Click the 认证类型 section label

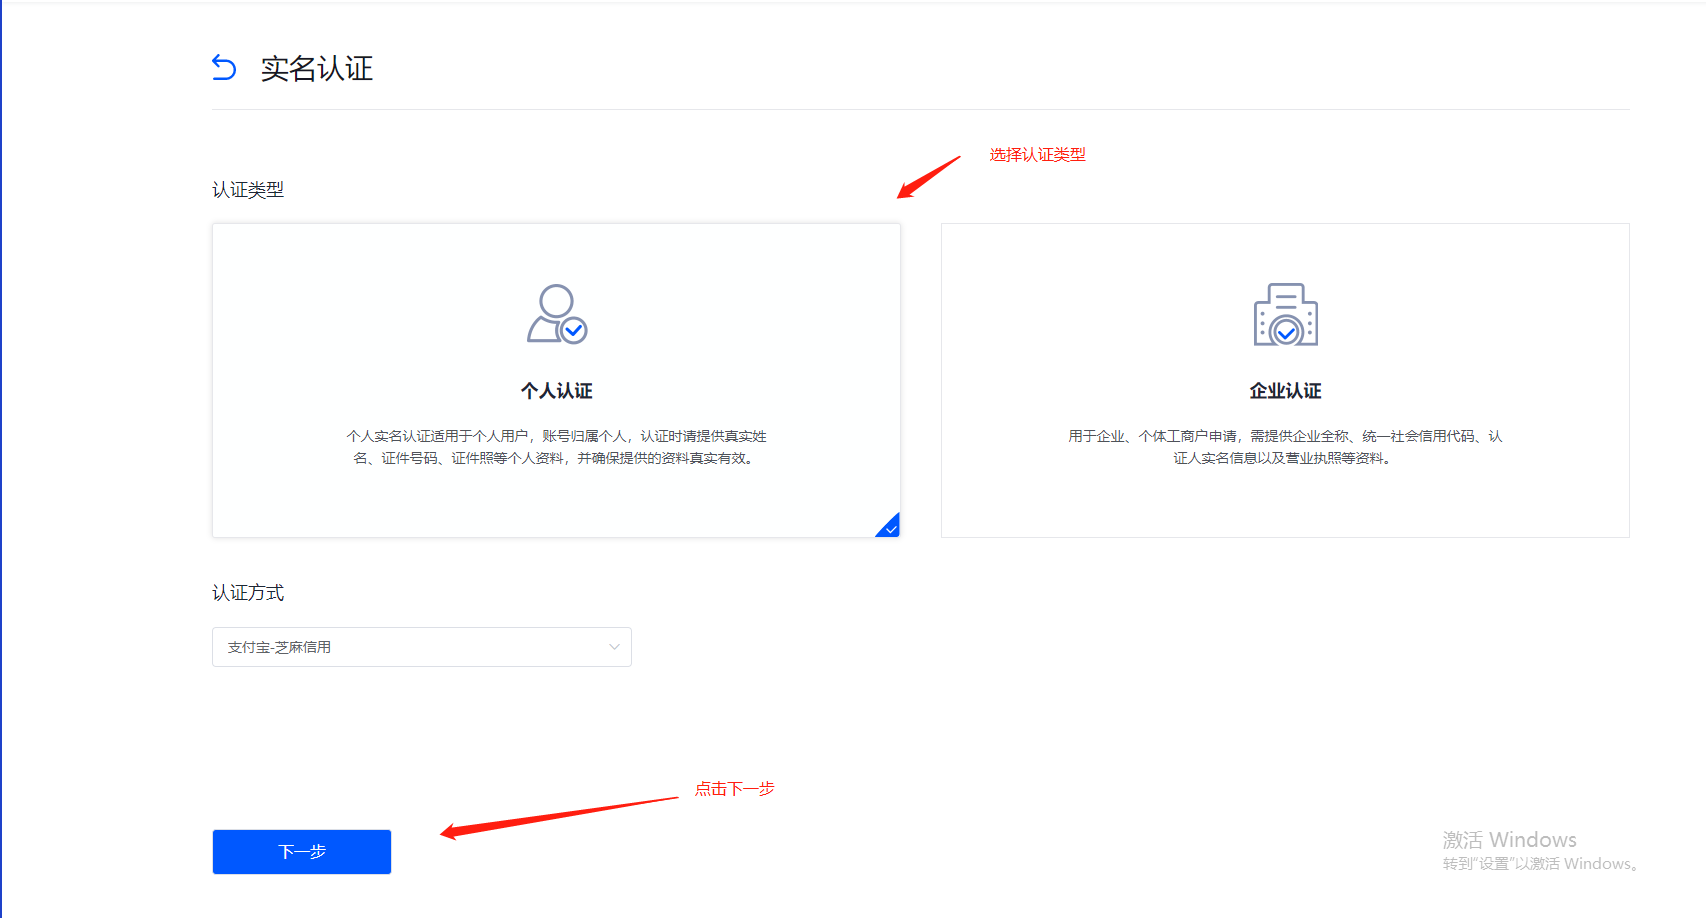pos(248,190)
